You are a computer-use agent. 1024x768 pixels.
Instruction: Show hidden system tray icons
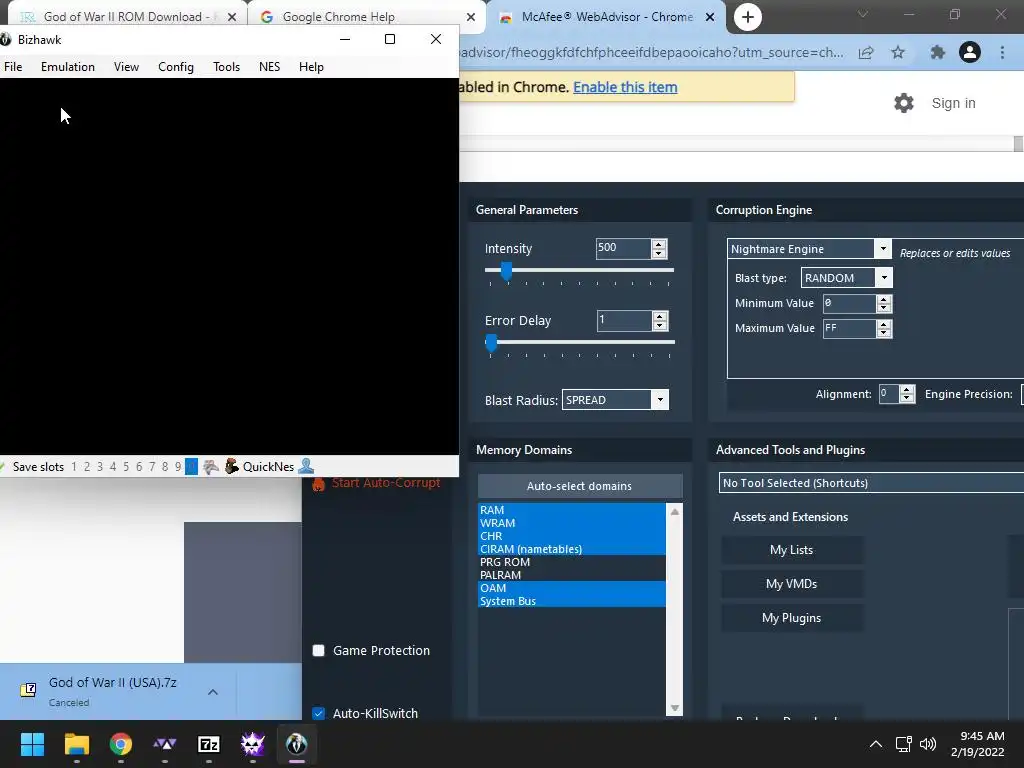pyautogui.click(x=876, y=744)
